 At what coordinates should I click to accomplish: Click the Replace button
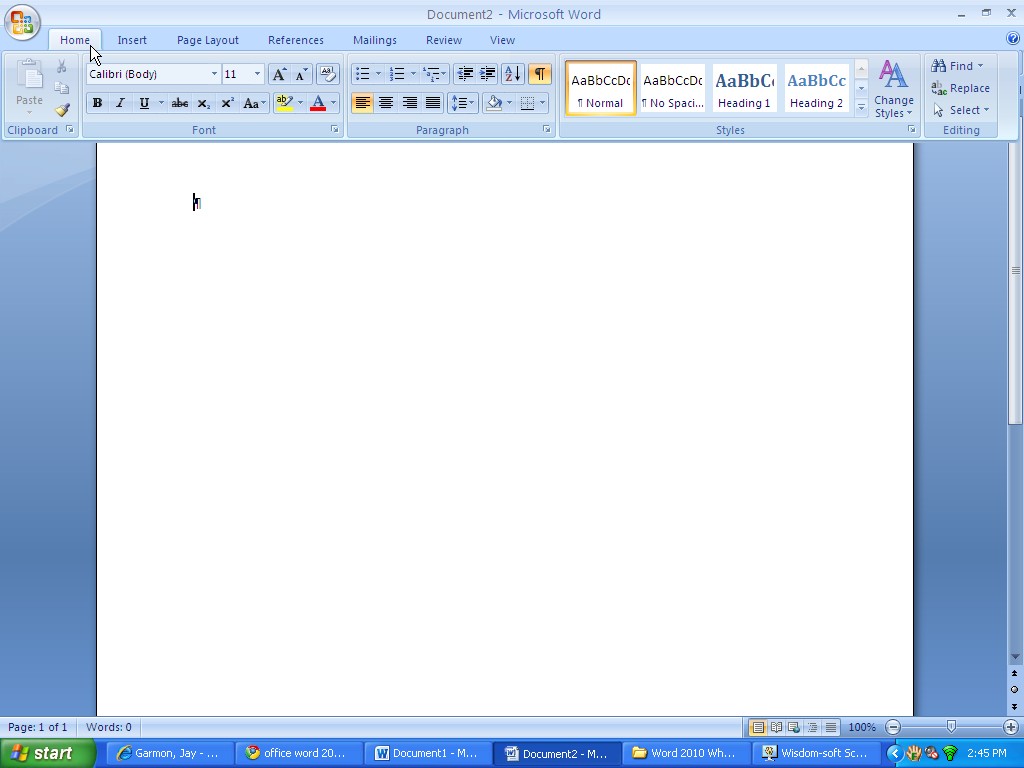tap(960, 88)
